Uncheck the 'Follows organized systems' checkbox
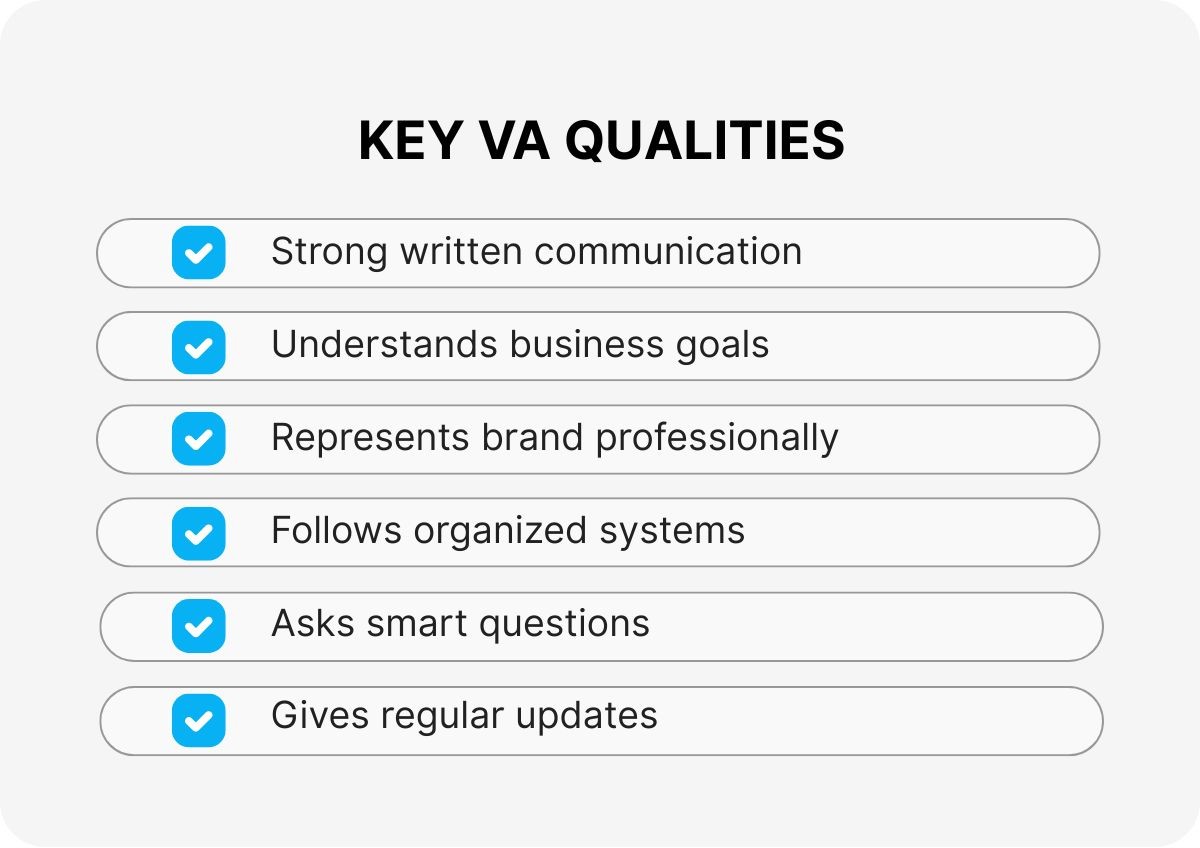 [198, 532]
